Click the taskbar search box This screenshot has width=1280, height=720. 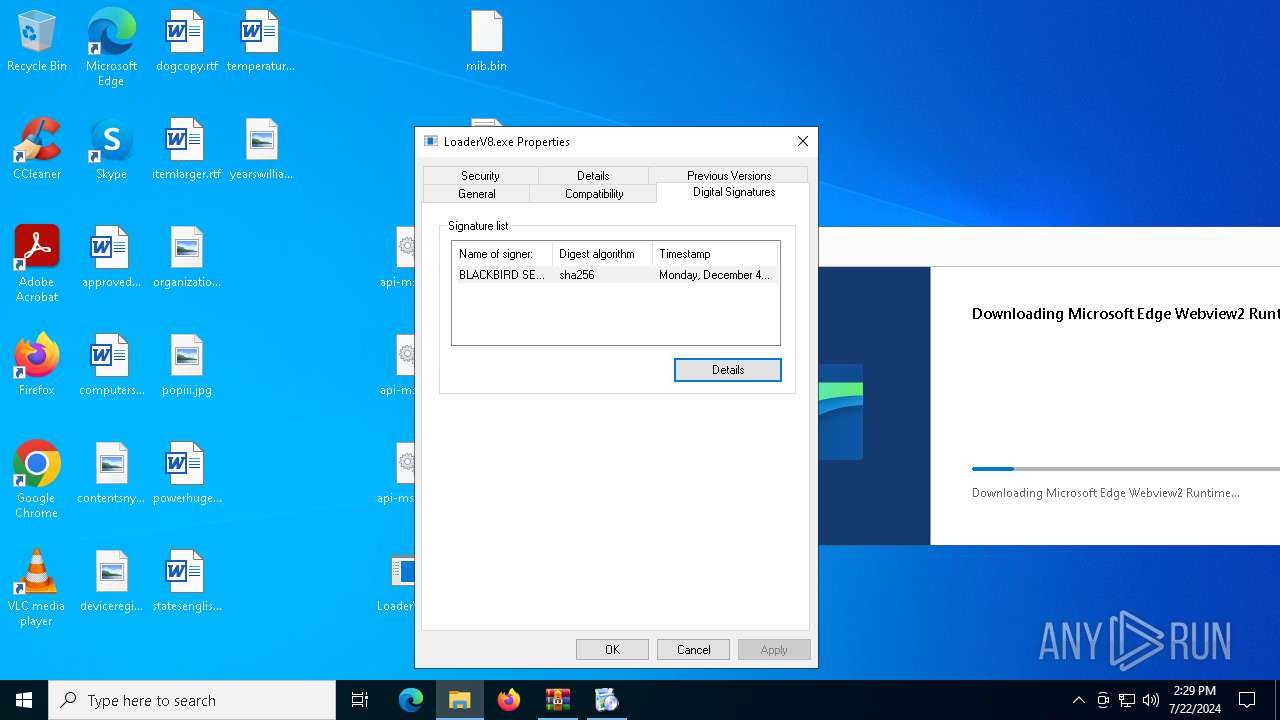192,700
